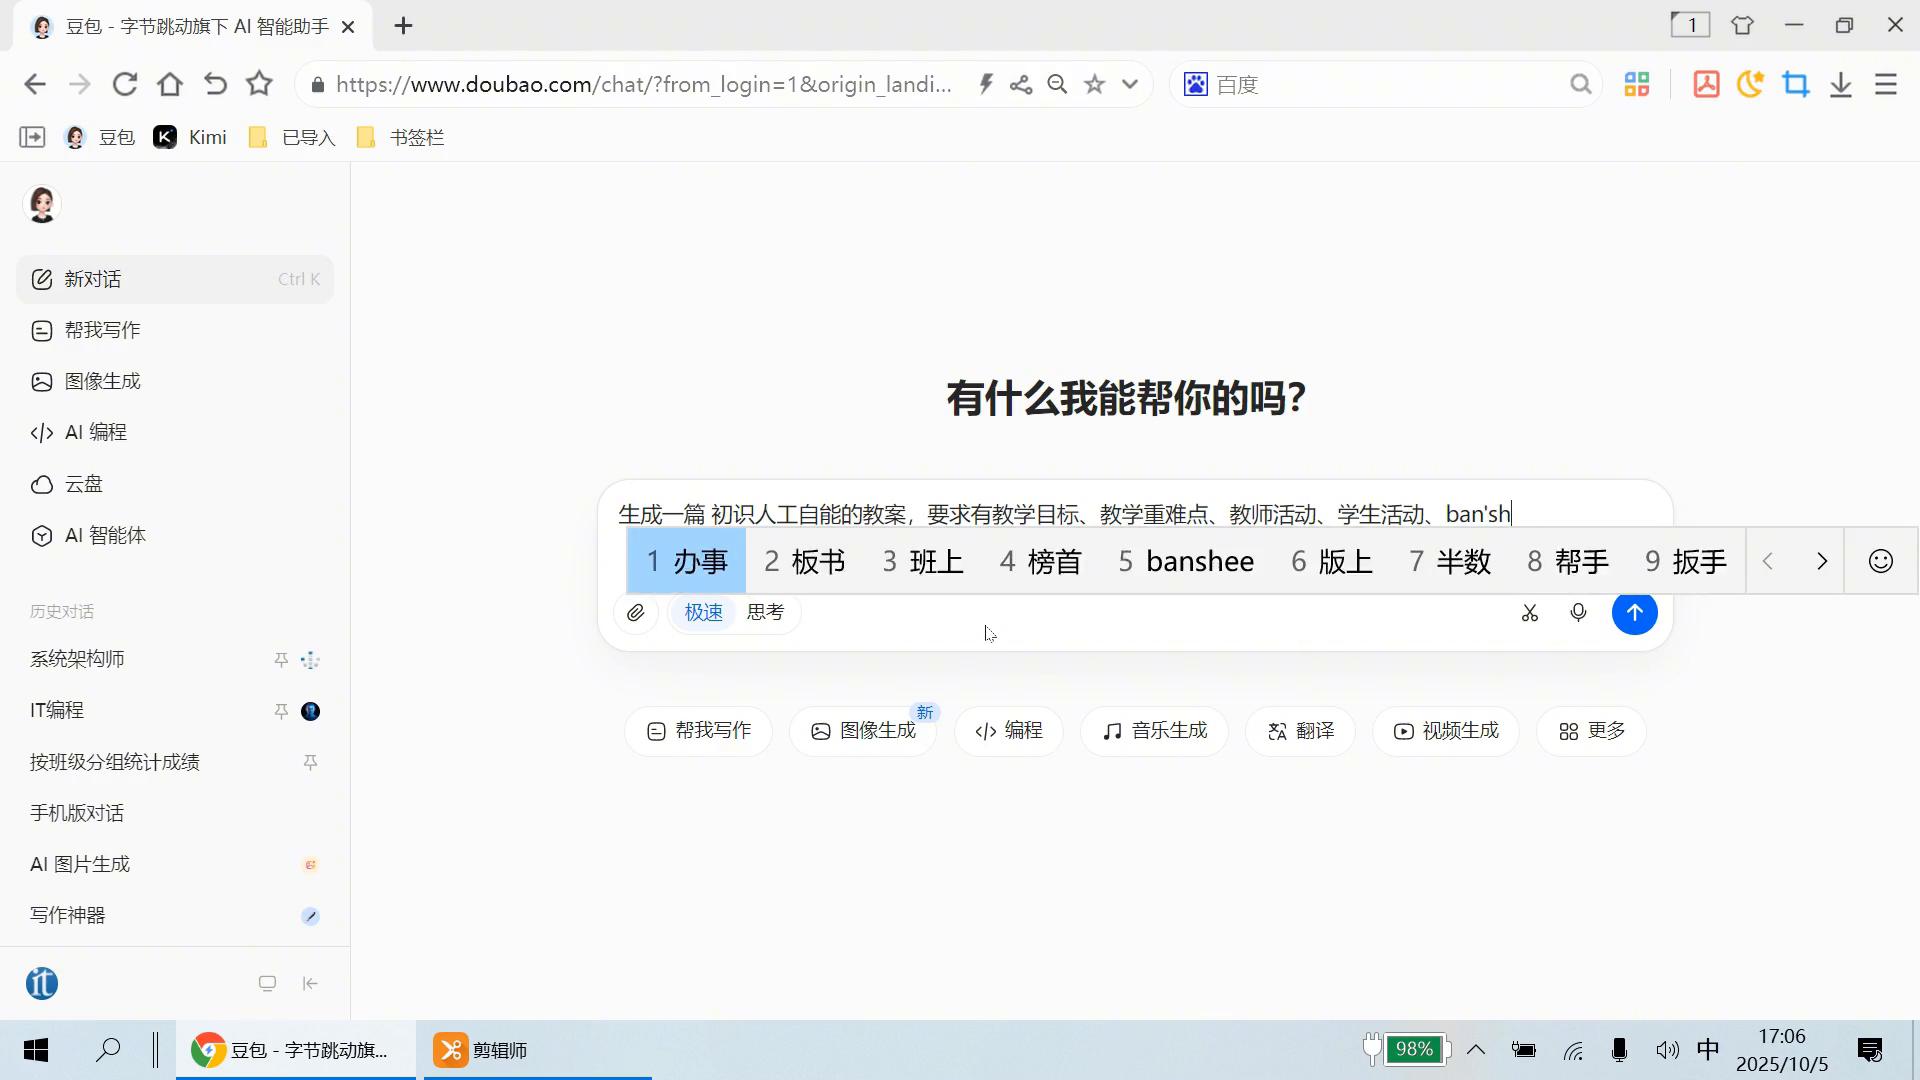1920x1080 pixels.
Task: Switch to 极速 fast mode
Action: point(703,612)
